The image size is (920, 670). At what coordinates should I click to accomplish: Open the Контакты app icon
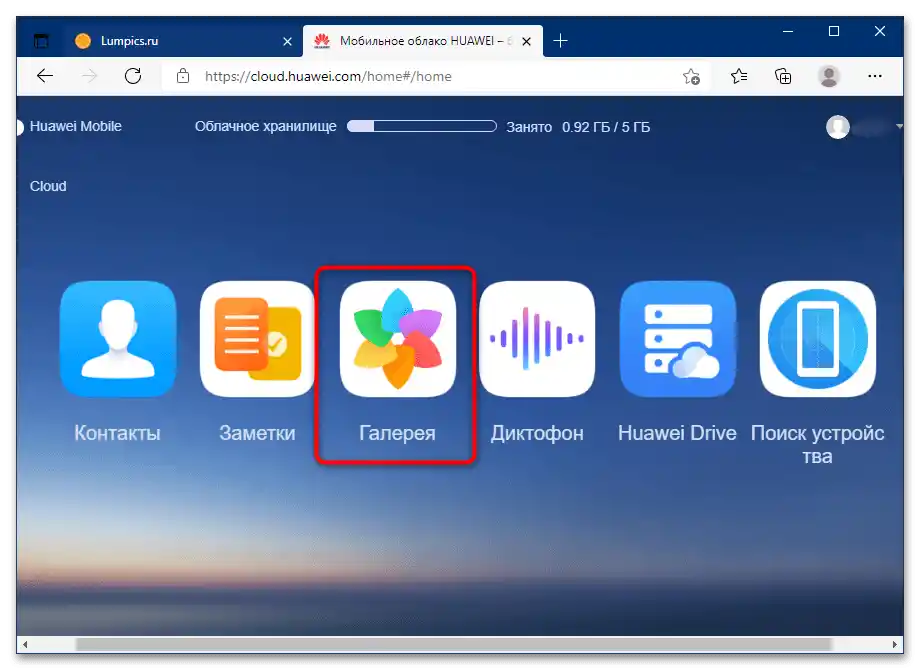[x=118, y=339]
